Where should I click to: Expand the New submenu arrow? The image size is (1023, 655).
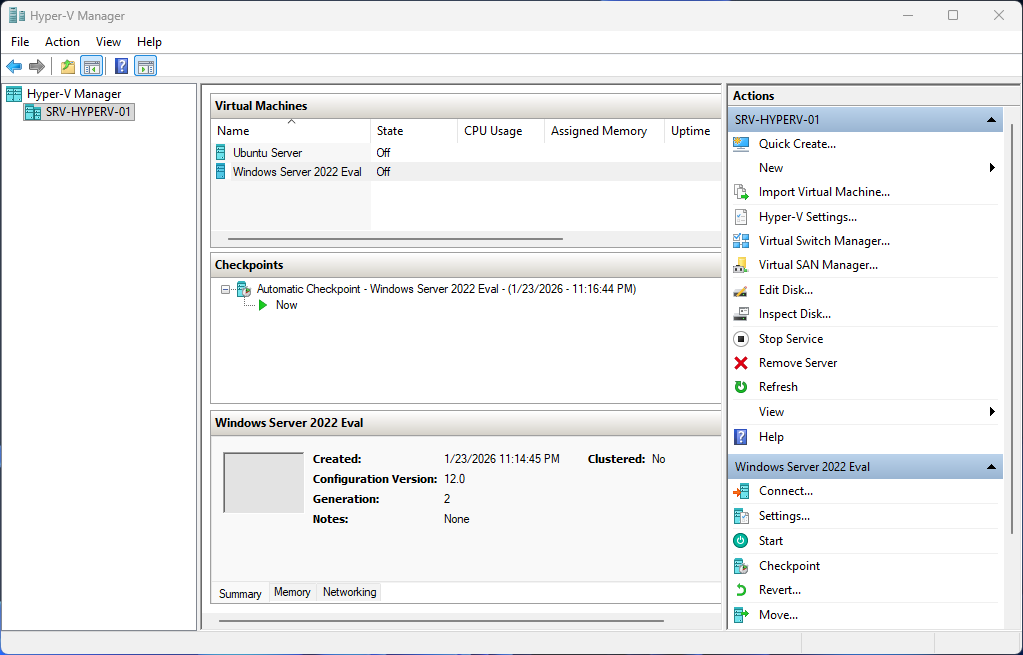pos(991,167)
